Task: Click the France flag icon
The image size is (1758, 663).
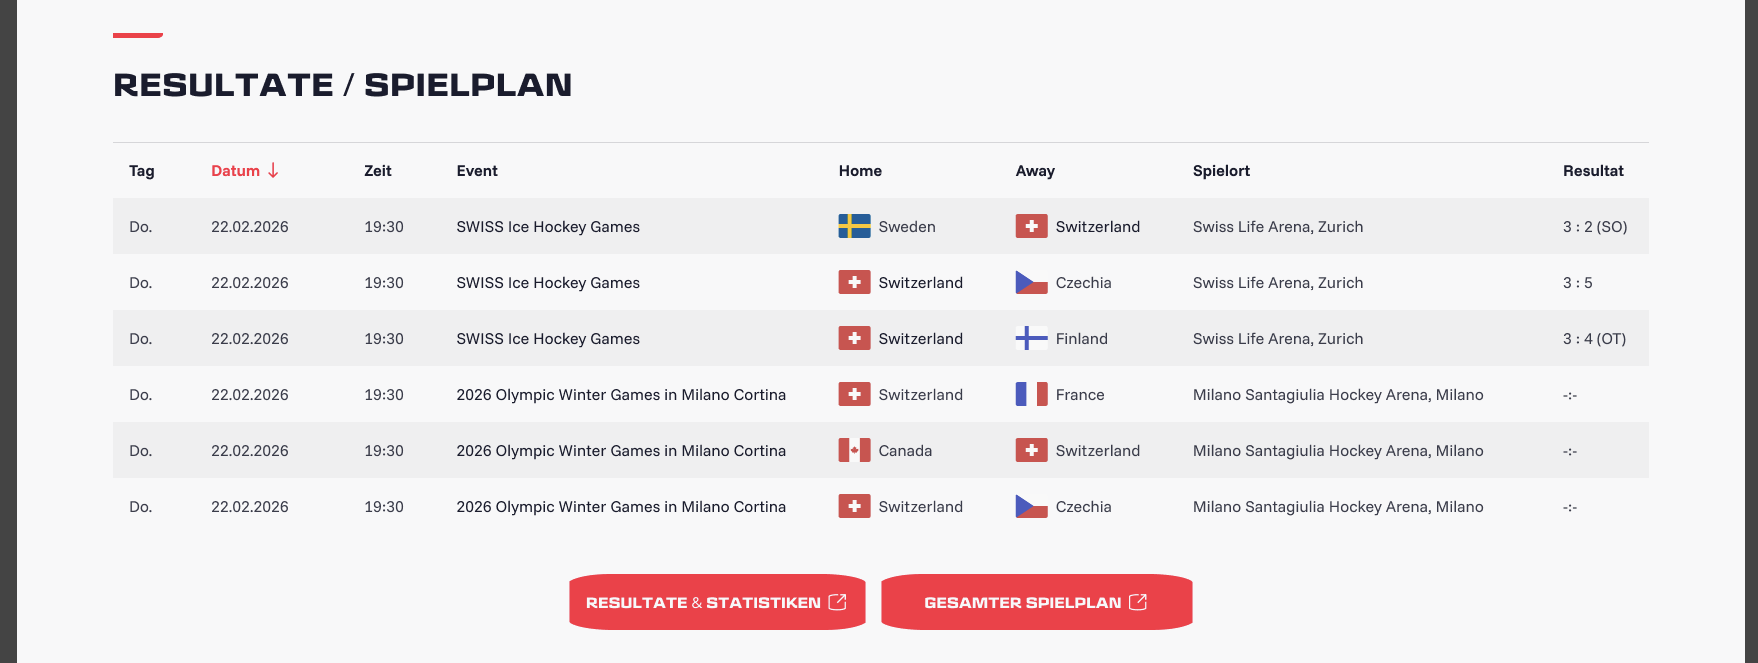Action: tap(1031, 394)
